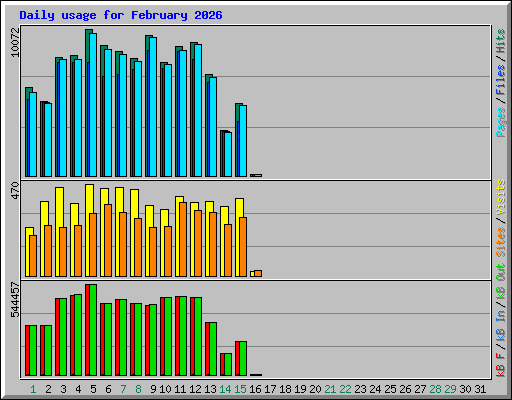Click day 4 on the date axis
The image size is (512, 400).
[x=78, y=389]
